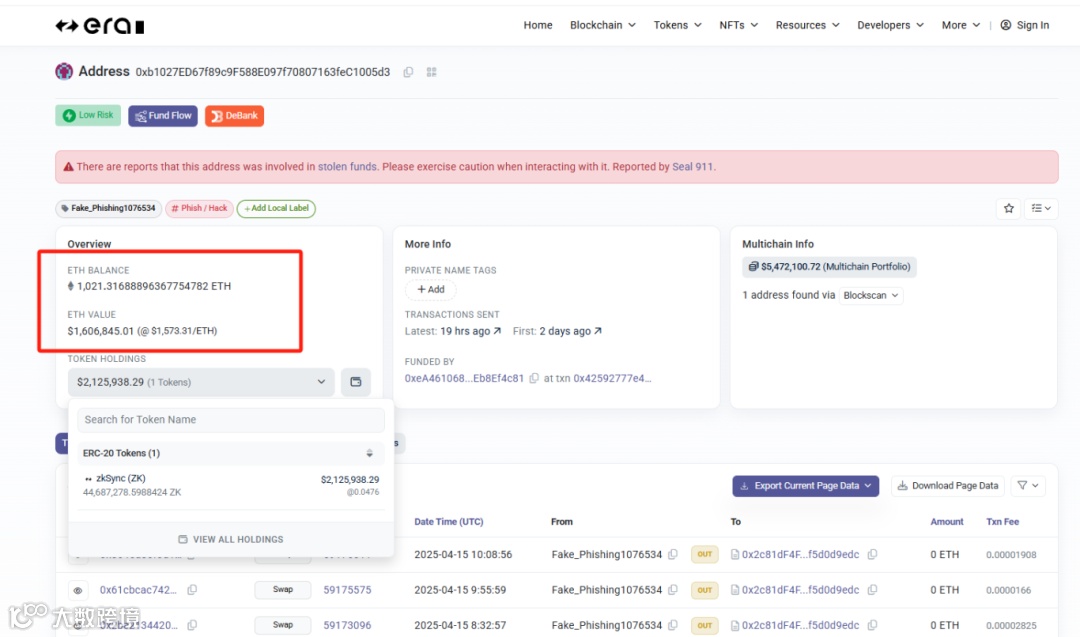Viewport: 1080px width, 637px height.
Task: Open funding txn 0x42592777e4
Action: point(612,378)
